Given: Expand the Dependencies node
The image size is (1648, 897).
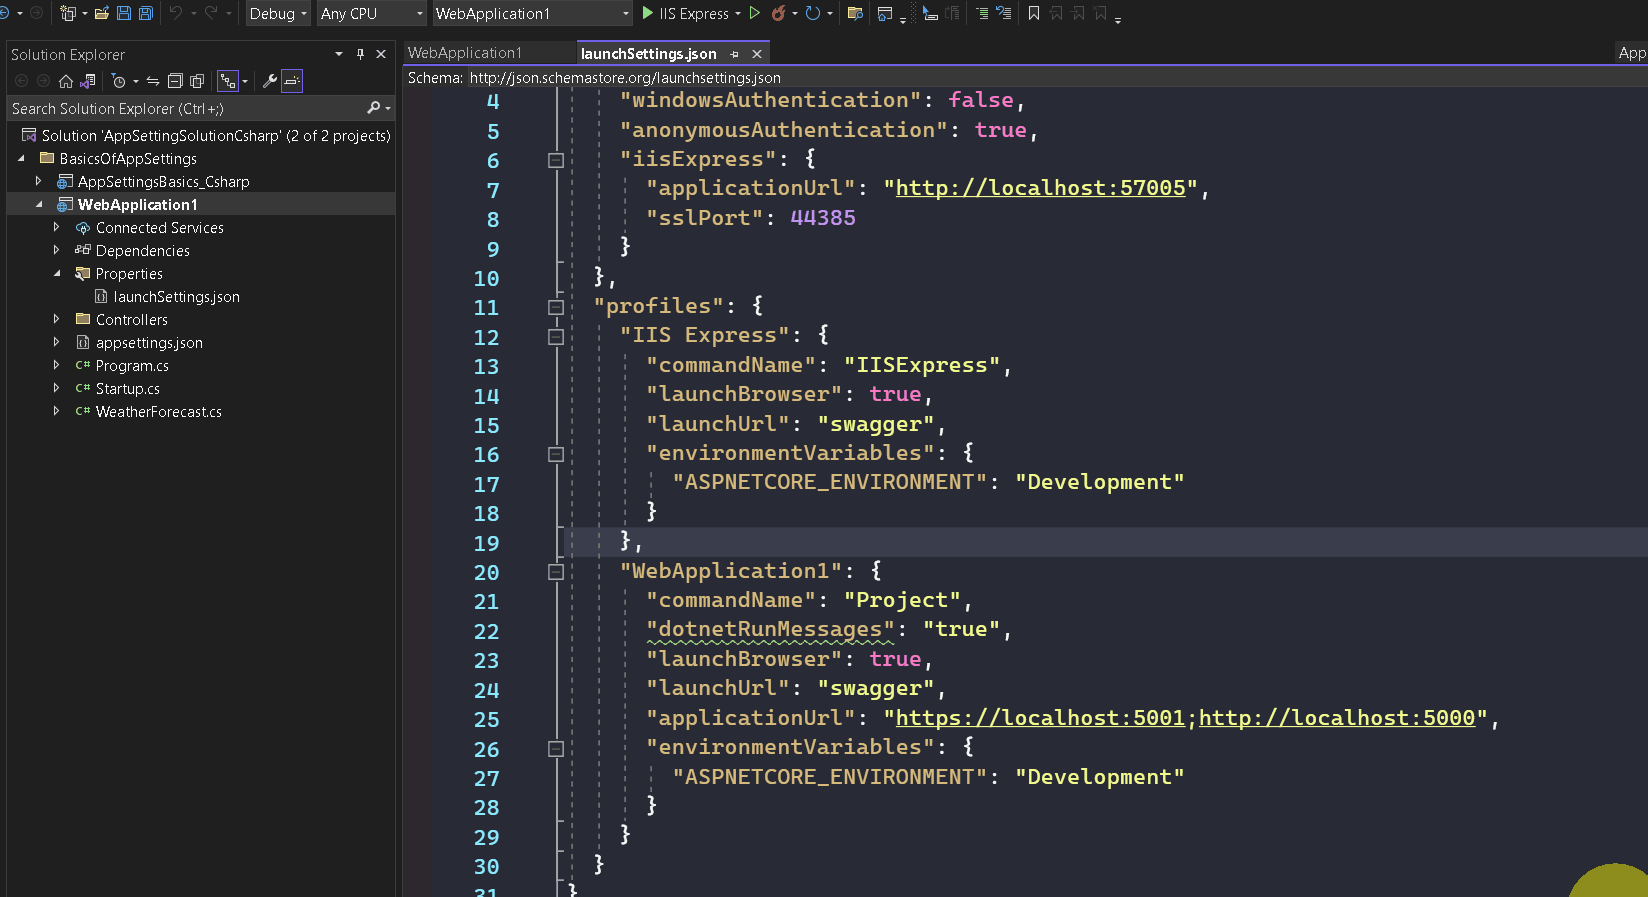Looking at the screenshot, I should [57, 250].
